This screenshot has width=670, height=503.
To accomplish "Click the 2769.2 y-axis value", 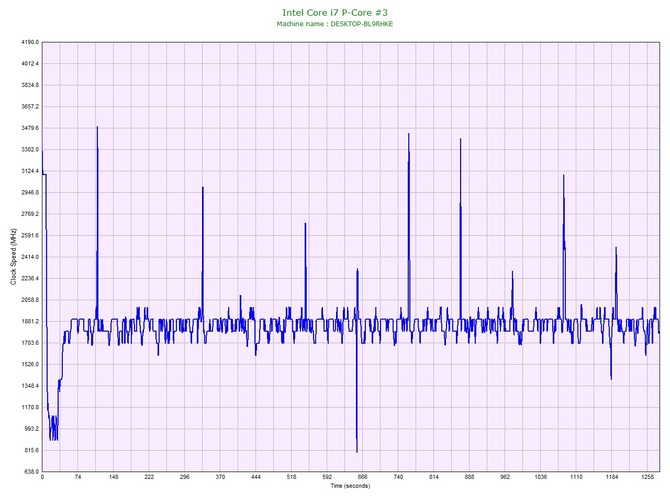I will [x=30, y=214].
